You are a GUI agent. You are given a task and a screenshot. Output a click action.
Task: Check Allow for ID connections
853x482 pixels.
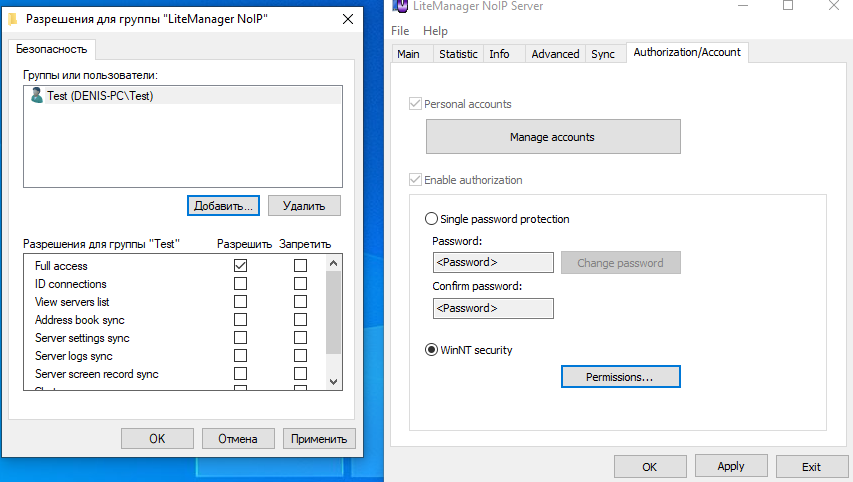240,283
